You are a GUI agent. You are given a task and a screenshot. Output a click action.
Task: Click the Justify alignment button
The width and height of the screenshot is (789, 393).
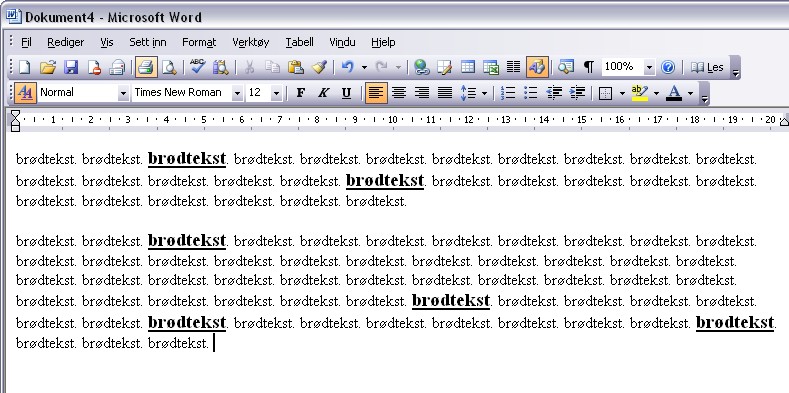445,93
